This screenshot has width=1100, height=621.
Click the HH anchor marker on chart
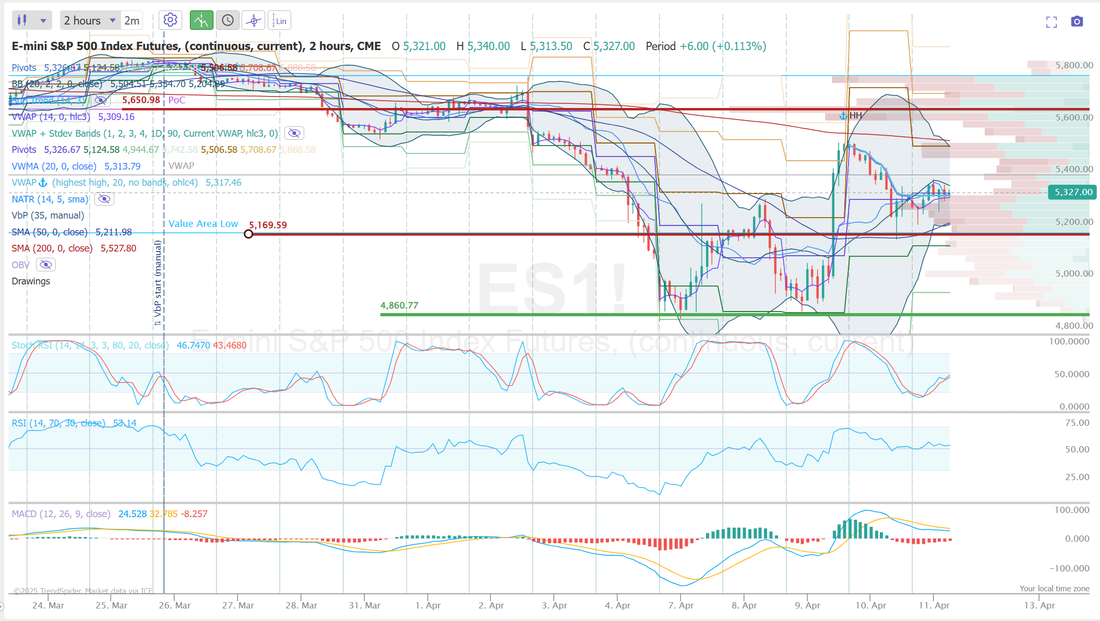point(851,115)
